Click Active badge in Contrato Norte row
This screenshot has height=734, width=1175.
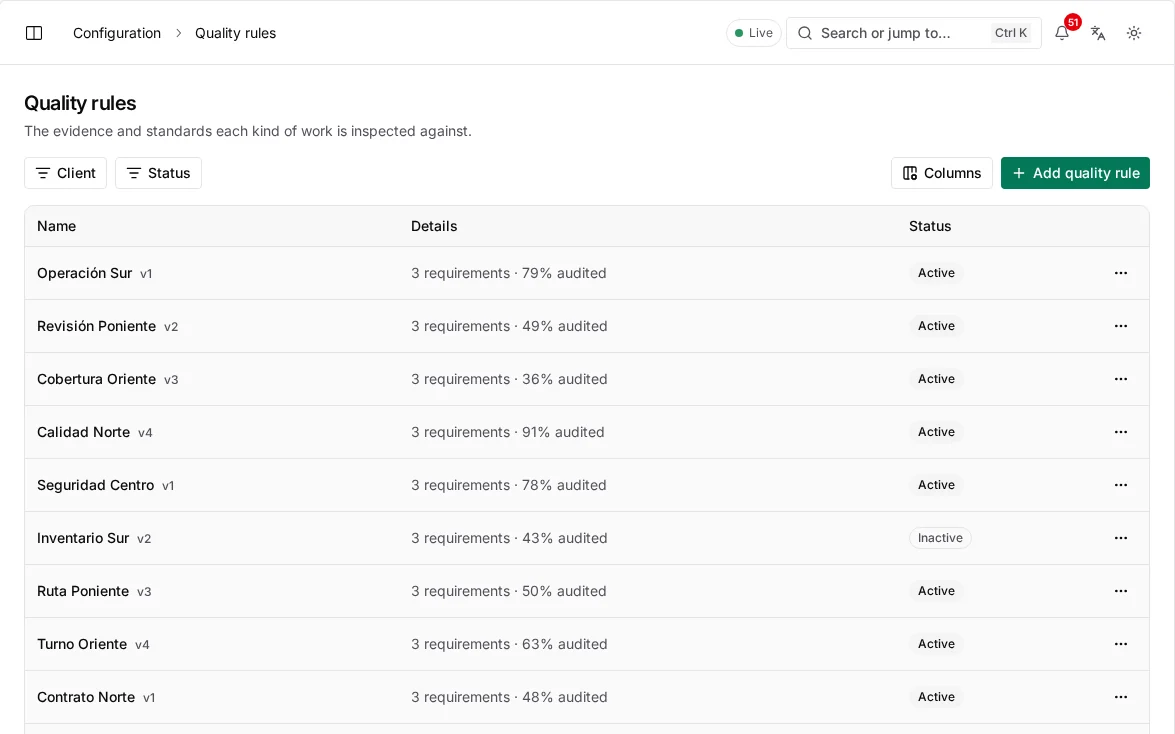click(x=936, y=697)
